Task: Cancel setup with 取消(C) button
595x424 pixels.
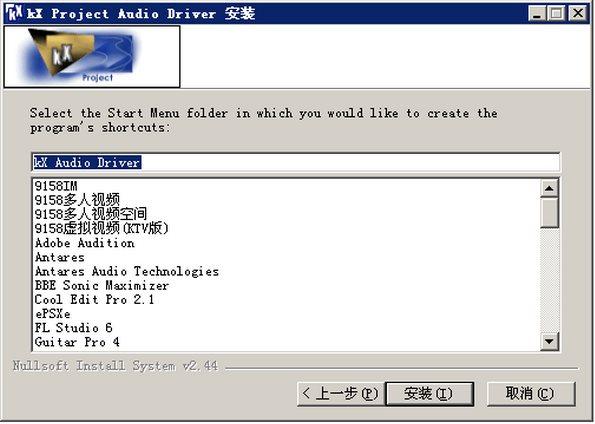Action: click(530, 394)
